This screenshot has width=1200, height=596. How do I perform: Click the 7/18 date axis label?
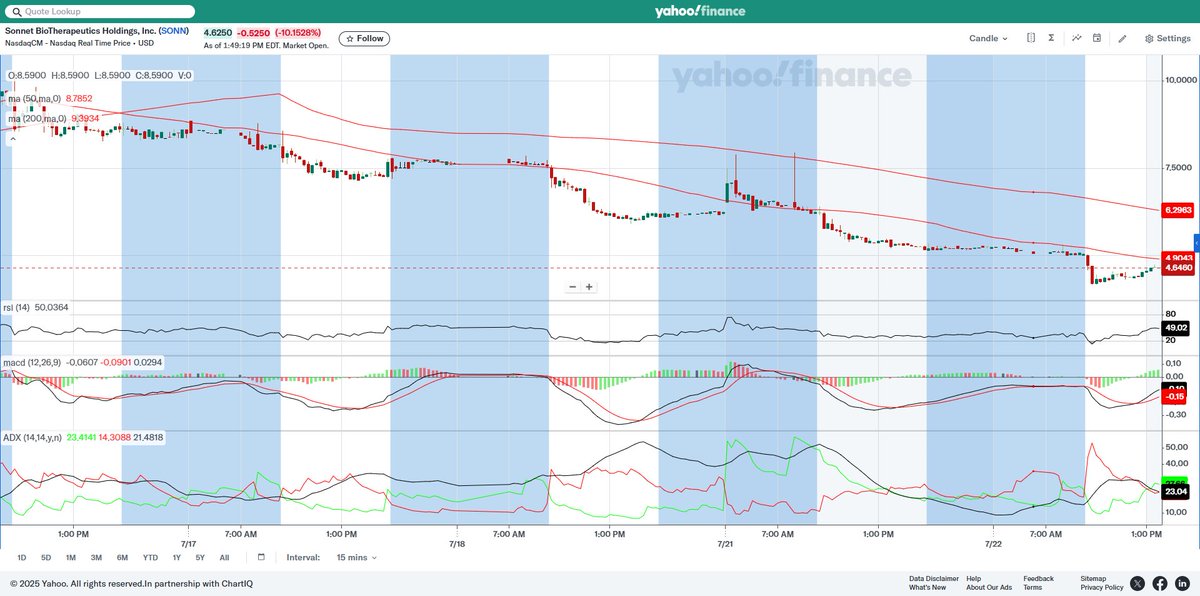(x=457, y=545)
